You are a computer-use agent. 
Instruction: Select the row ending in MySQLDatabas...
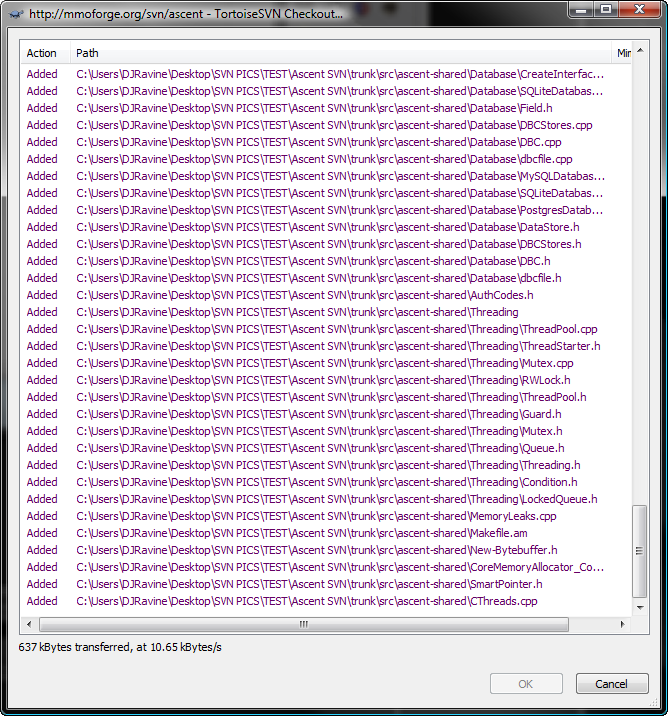click(x=326, y=176)
